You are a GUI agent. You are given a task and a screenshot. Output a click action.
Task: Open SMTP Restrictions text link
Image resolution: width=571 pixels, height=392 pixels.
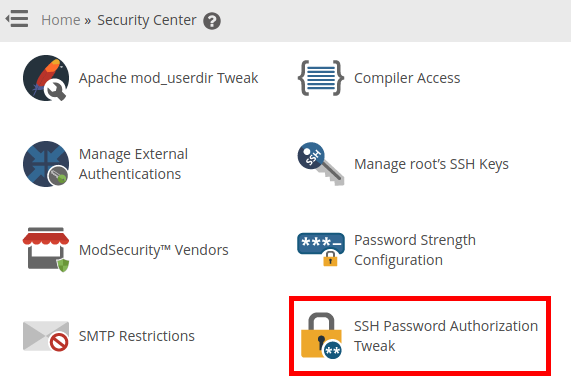click(x=137, y=336)
